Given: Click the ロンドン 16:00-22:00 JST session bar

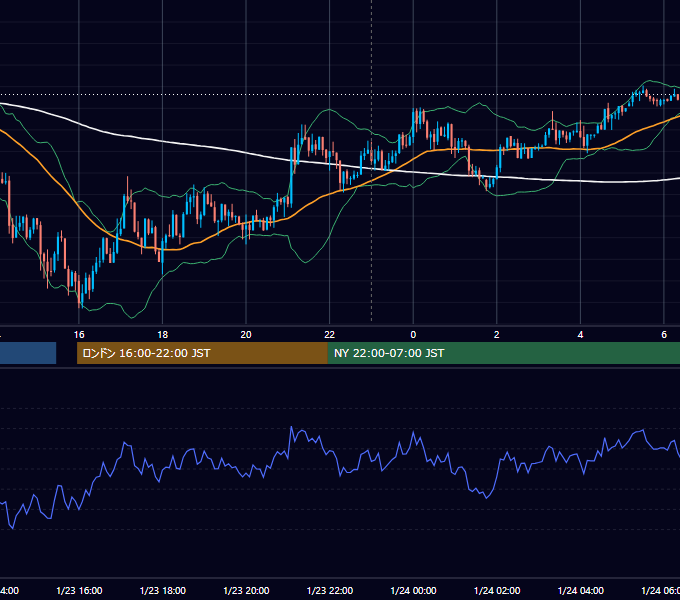Looking at the screenshot, I should coord(202,353).
